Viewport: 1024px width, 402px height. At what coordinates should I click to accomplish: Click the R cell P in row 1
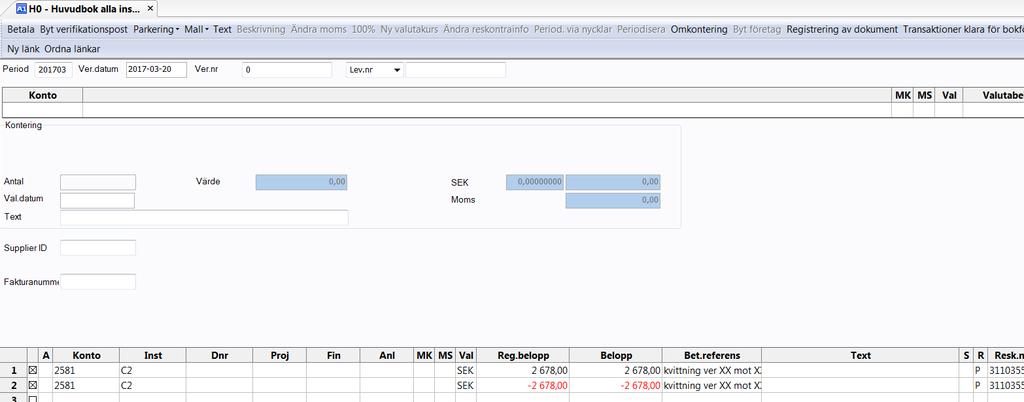(x=980, y=370)
